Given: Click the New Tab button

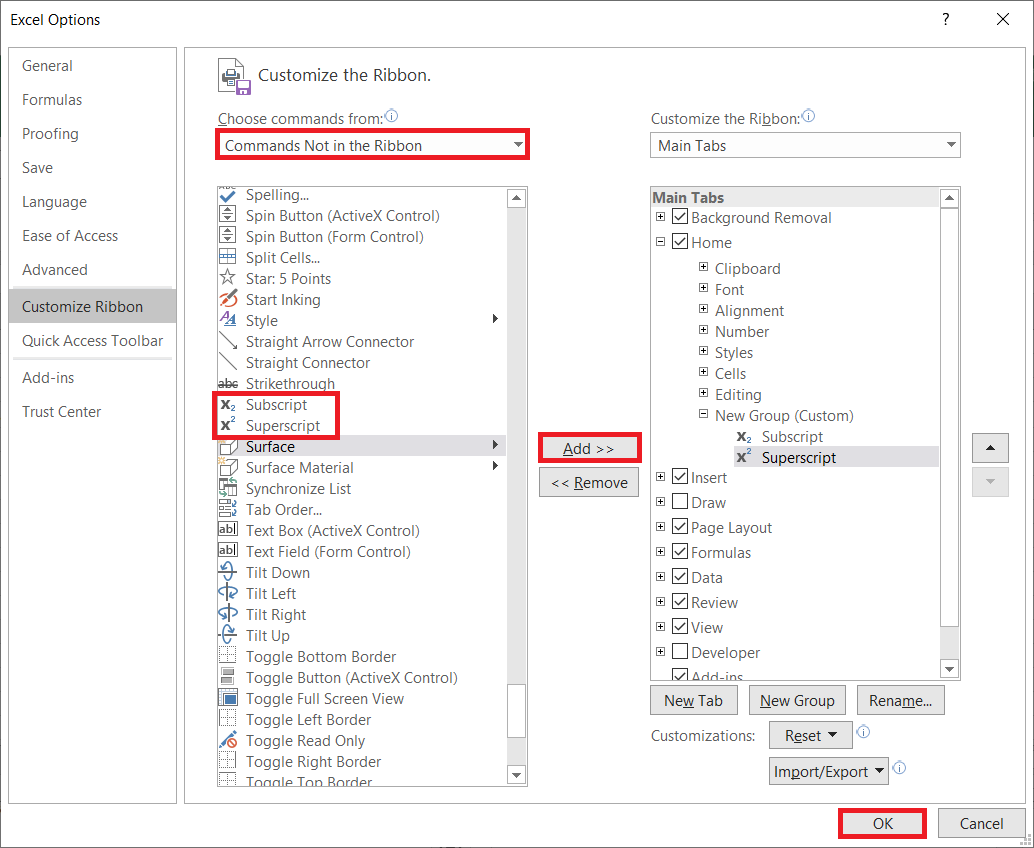Looking at the screenshot, I should coord(693,700).
